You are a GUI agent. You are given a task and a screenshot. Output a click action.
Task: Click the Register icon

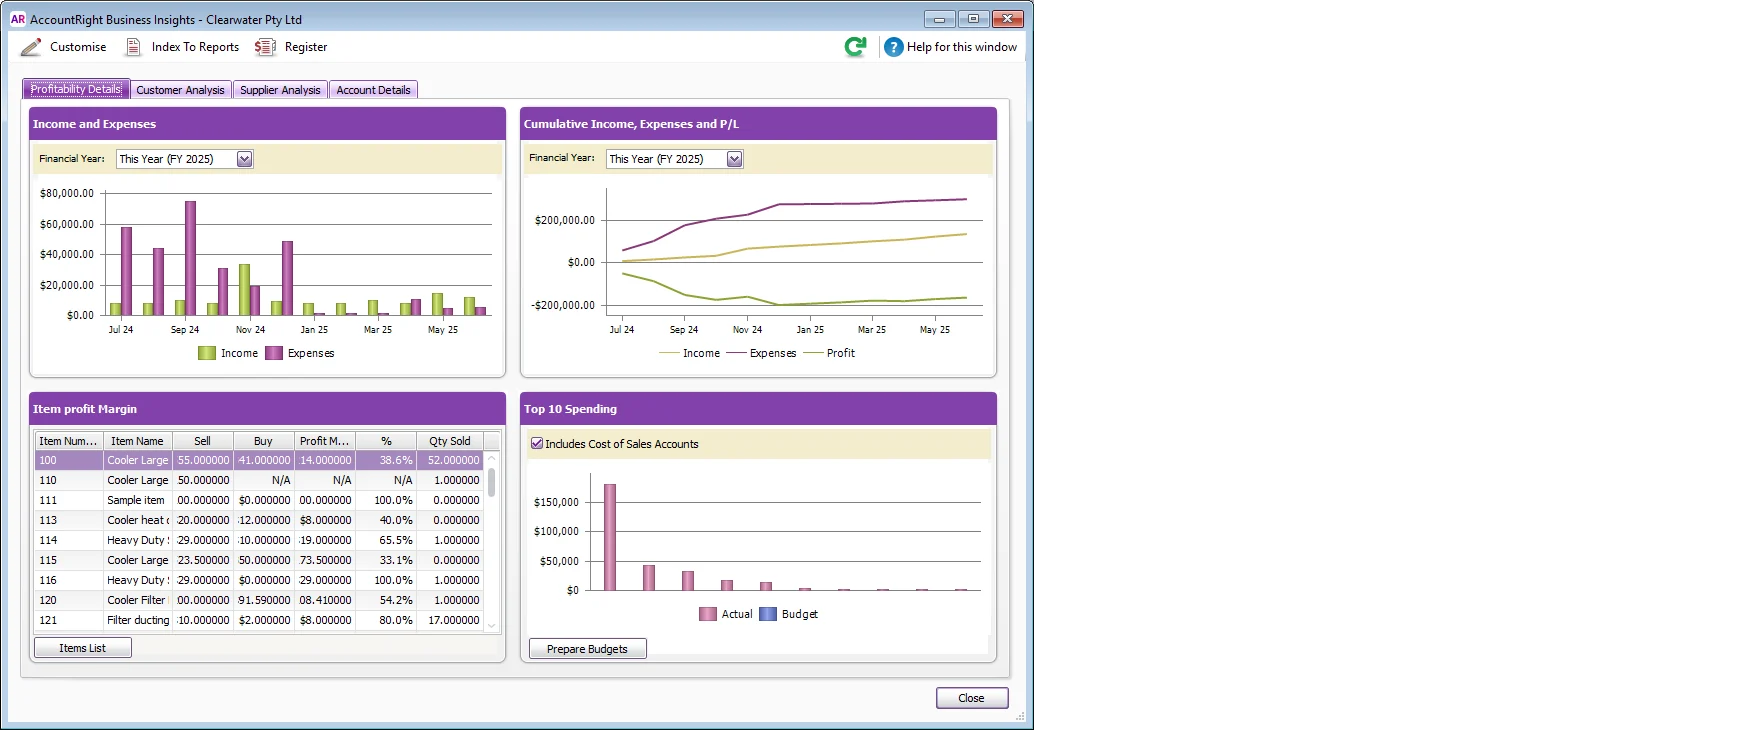[265, 47]
